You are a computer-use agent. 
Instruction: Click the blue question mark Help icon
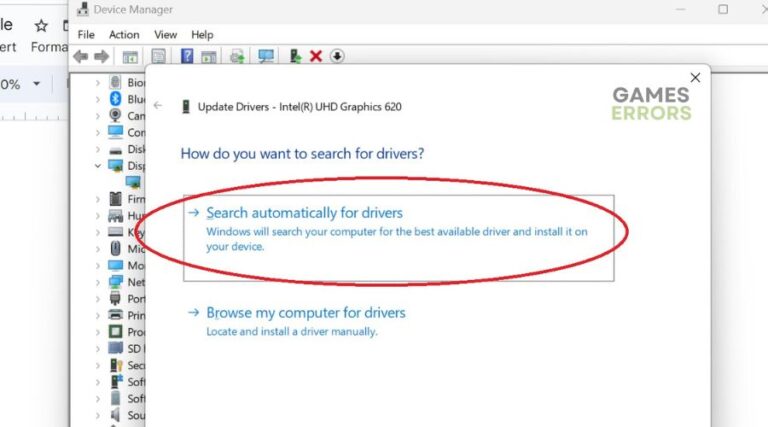187,56
